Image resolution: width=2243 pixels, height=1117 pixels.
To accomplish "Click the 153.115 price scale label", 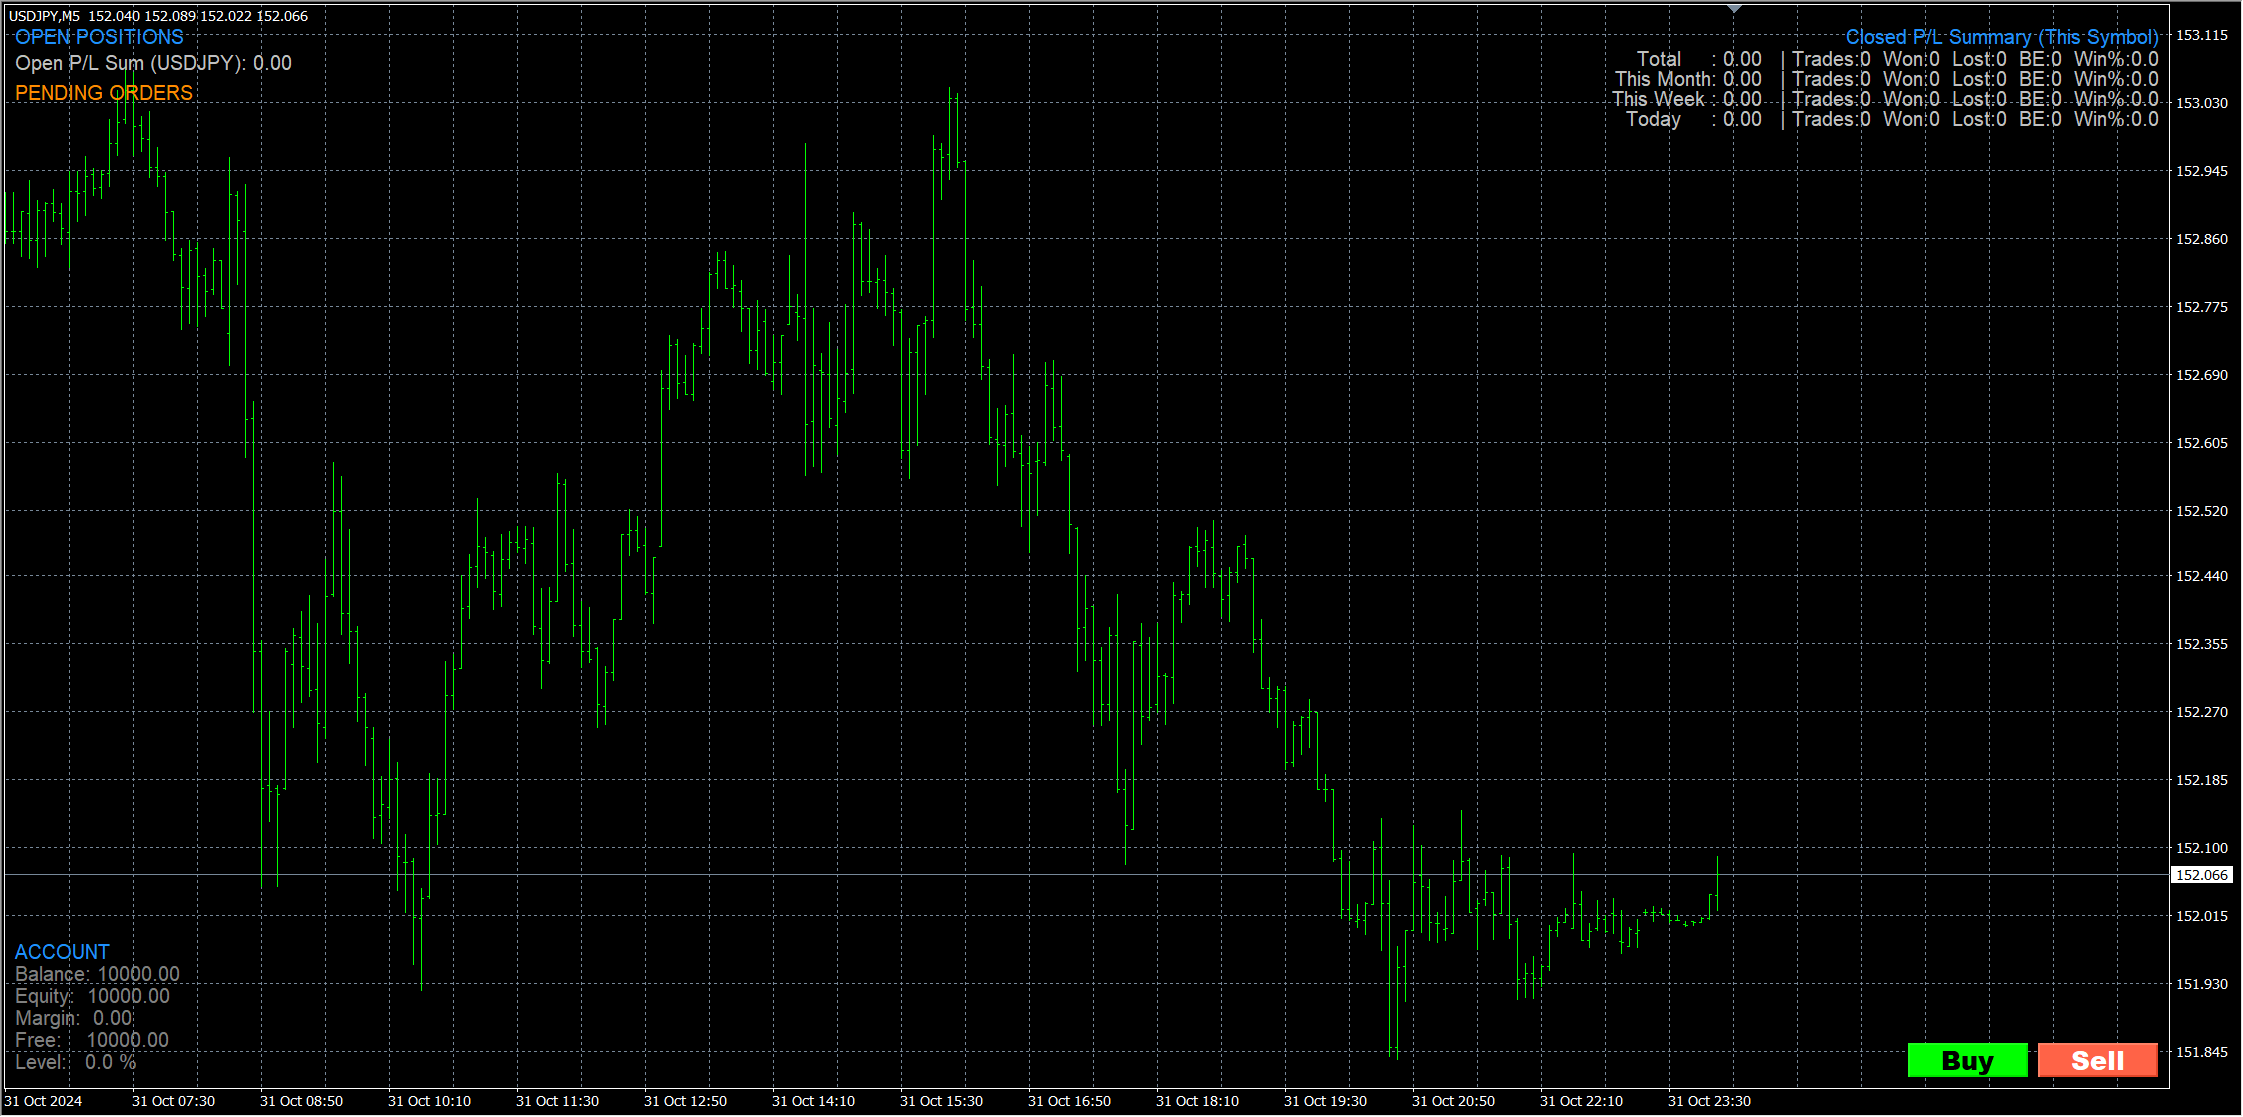I will click(2201, 35).
